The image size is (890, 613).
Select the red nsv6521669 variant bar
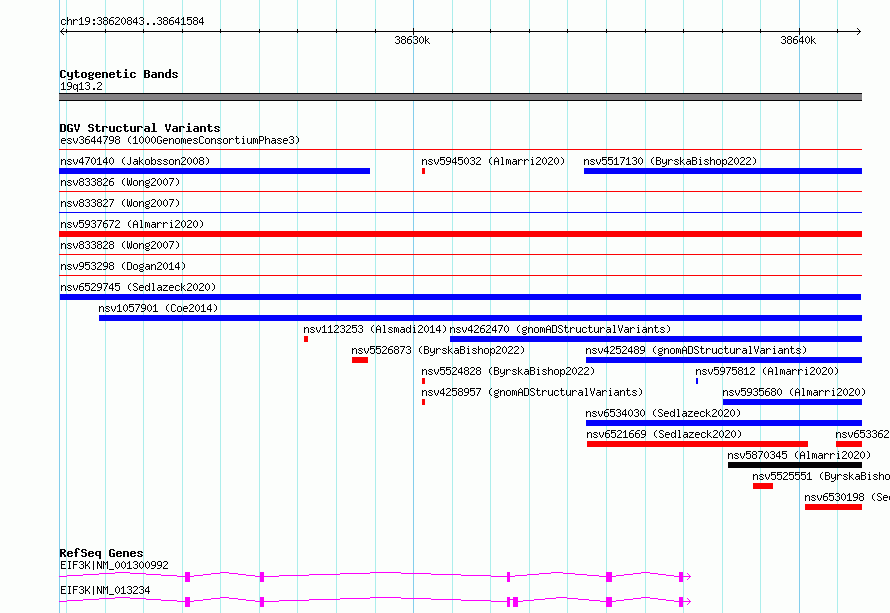(x=698, y=444)
